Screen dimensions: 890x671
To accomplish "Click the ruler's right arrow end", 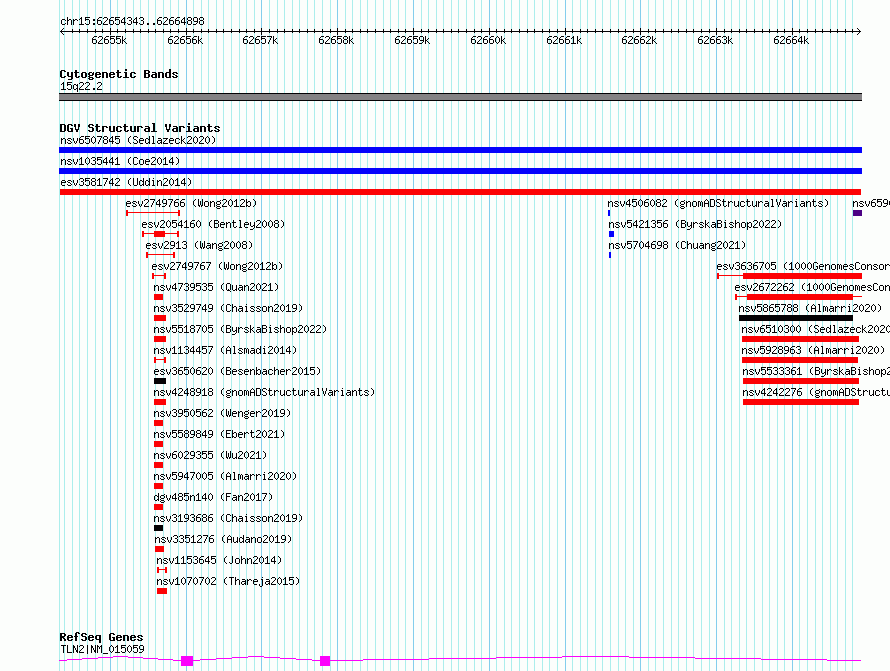I will 859,32.
